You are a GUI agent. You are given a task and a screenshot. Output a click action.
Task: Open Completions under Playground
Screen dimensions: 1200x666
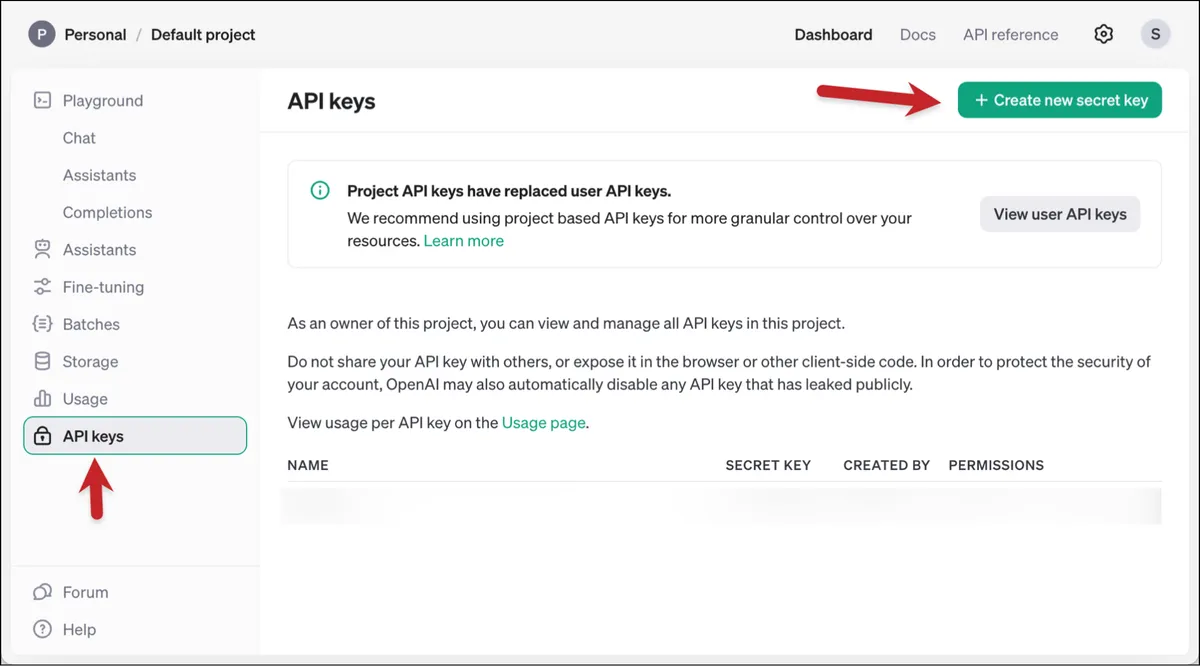pos(107,212)
